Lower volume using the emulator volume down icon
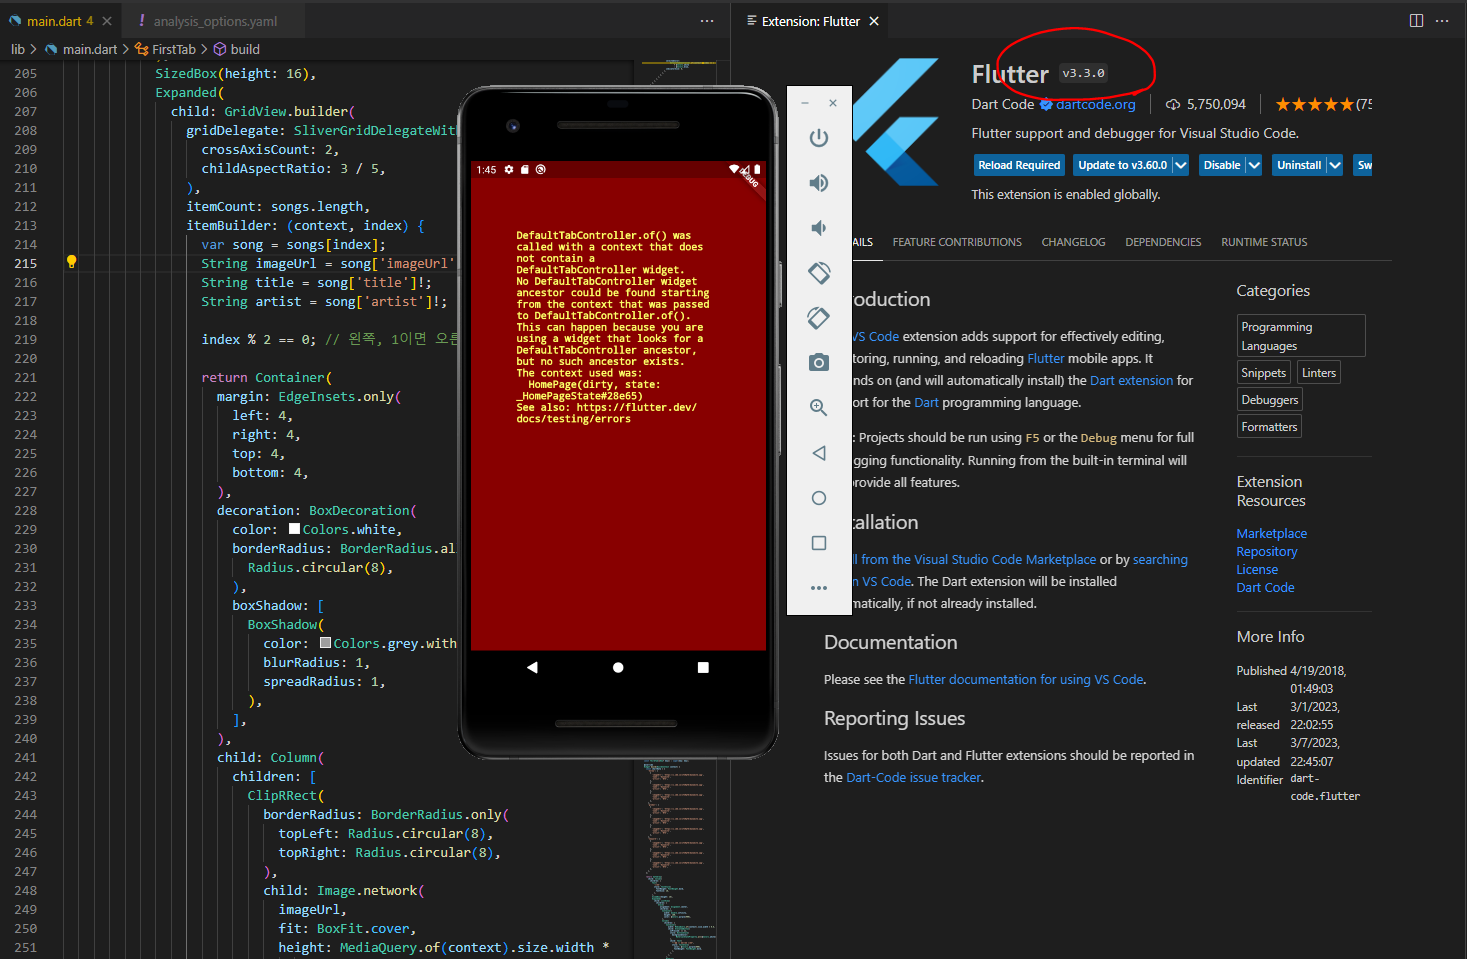 point(819,228)
